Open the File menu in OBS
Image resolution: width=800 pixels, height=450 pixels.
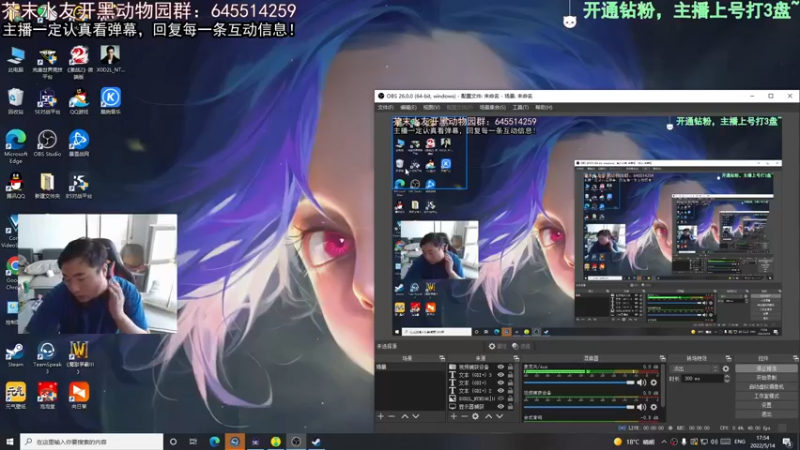pos(385,108)
